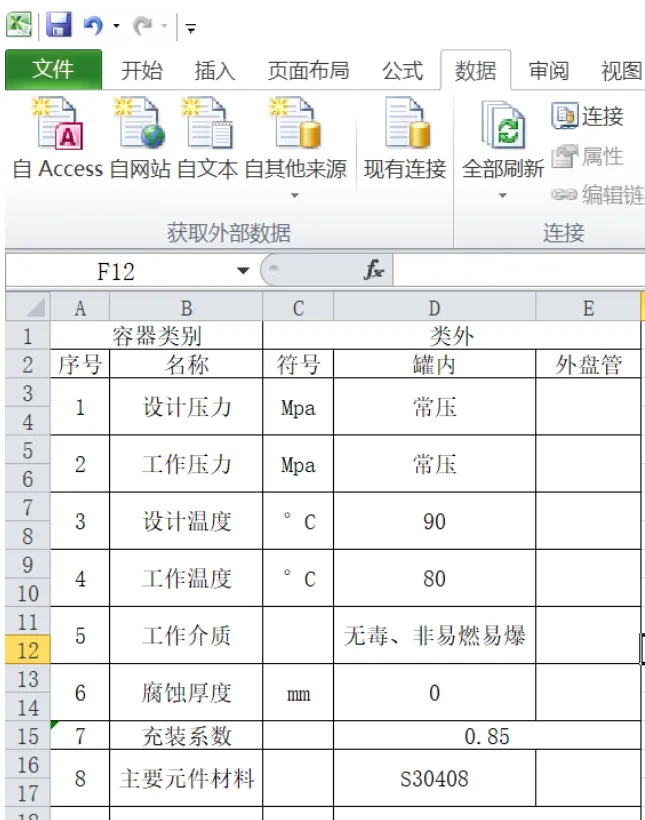The height and width of the screenshot is (820, 645).
Task: Switch to the 插入 ribbon tab
Action: [x=214, y=71]
